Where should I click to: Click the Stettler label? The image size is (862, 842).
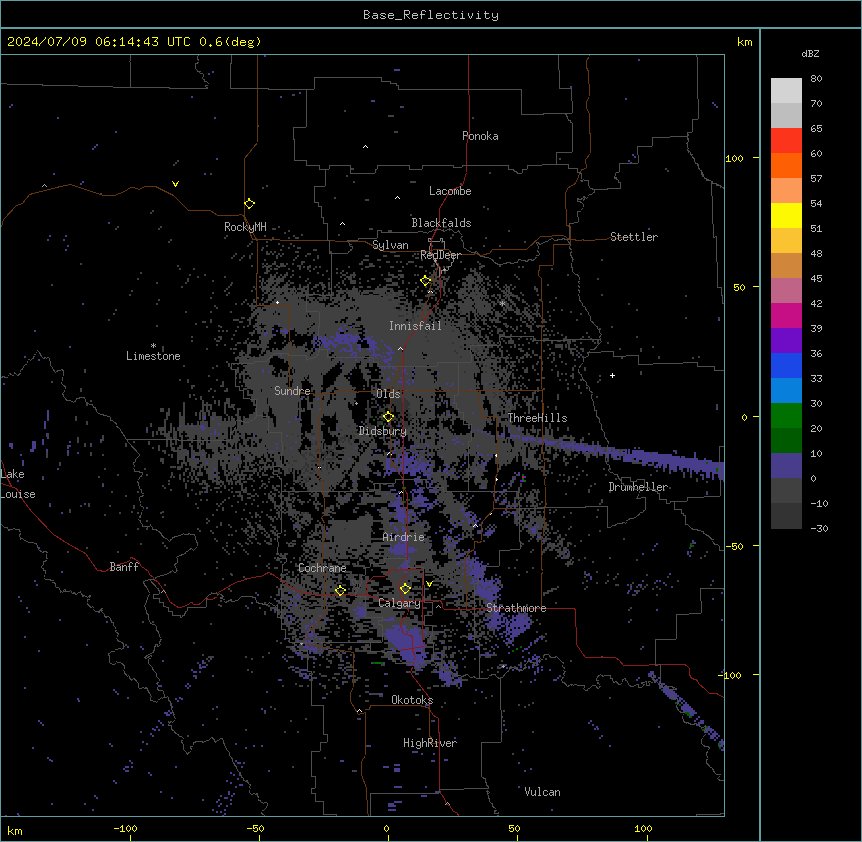[634, 237]
